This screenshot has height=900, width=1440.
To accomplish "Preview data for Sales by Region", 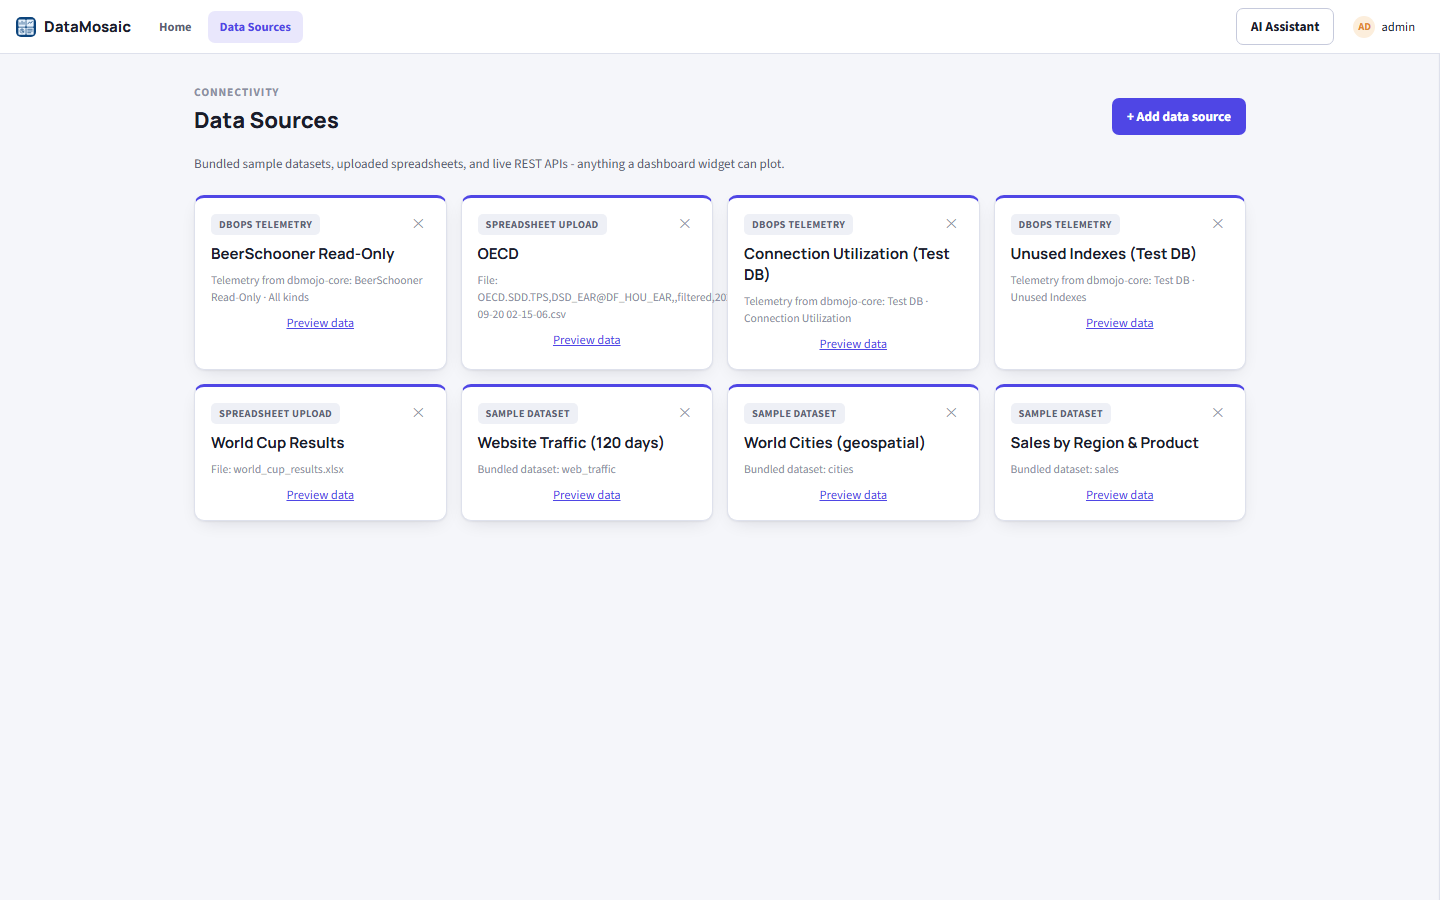I will (1120, 495).
